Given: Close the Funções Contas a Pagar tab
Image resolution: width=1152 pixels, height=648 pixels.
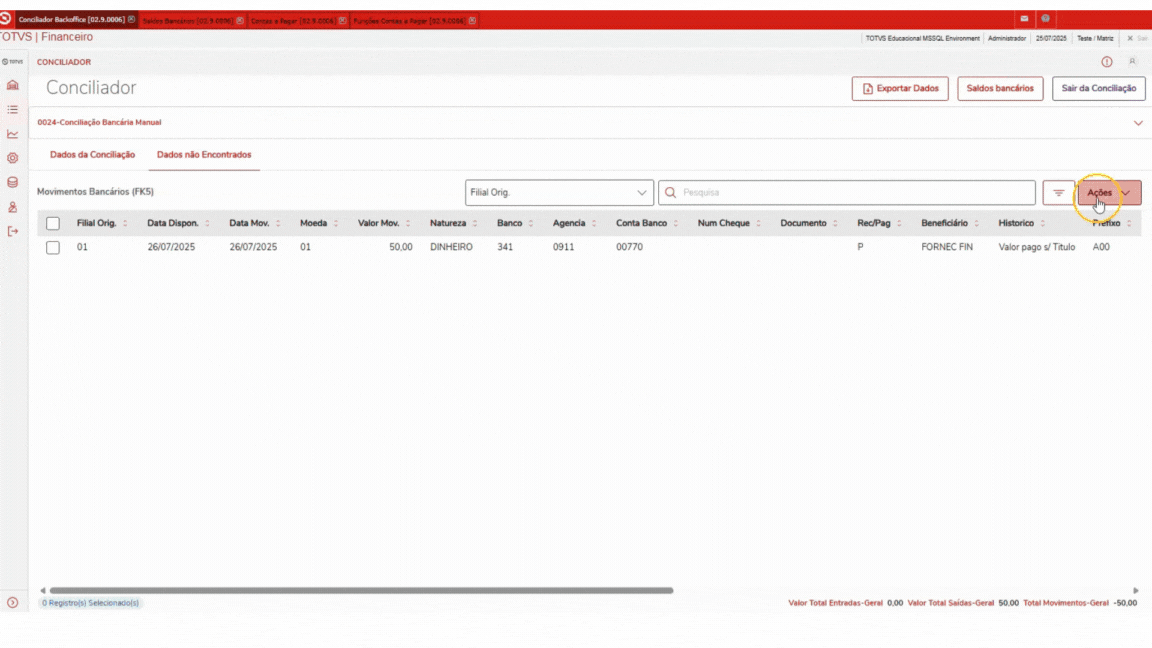Looking at the screenshot, I should pos(472,21).
